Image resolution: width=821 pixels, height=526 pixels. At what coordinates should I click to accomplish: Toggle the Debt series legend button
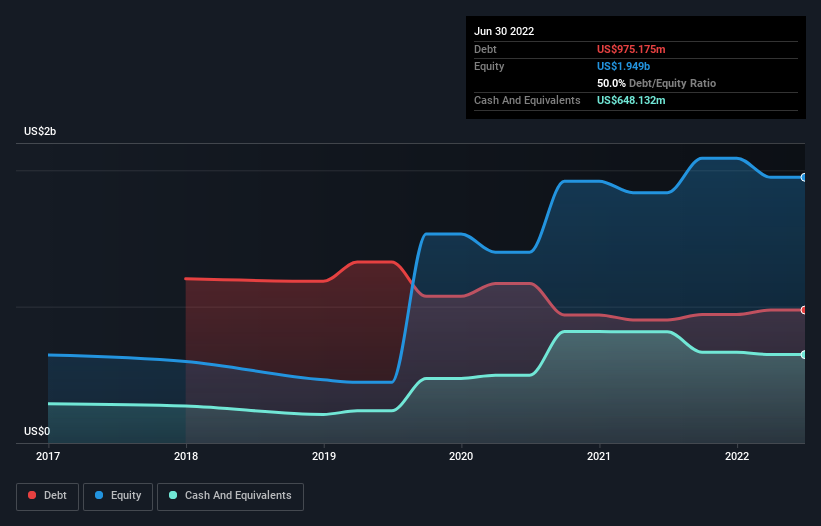[x=47, y=496]
